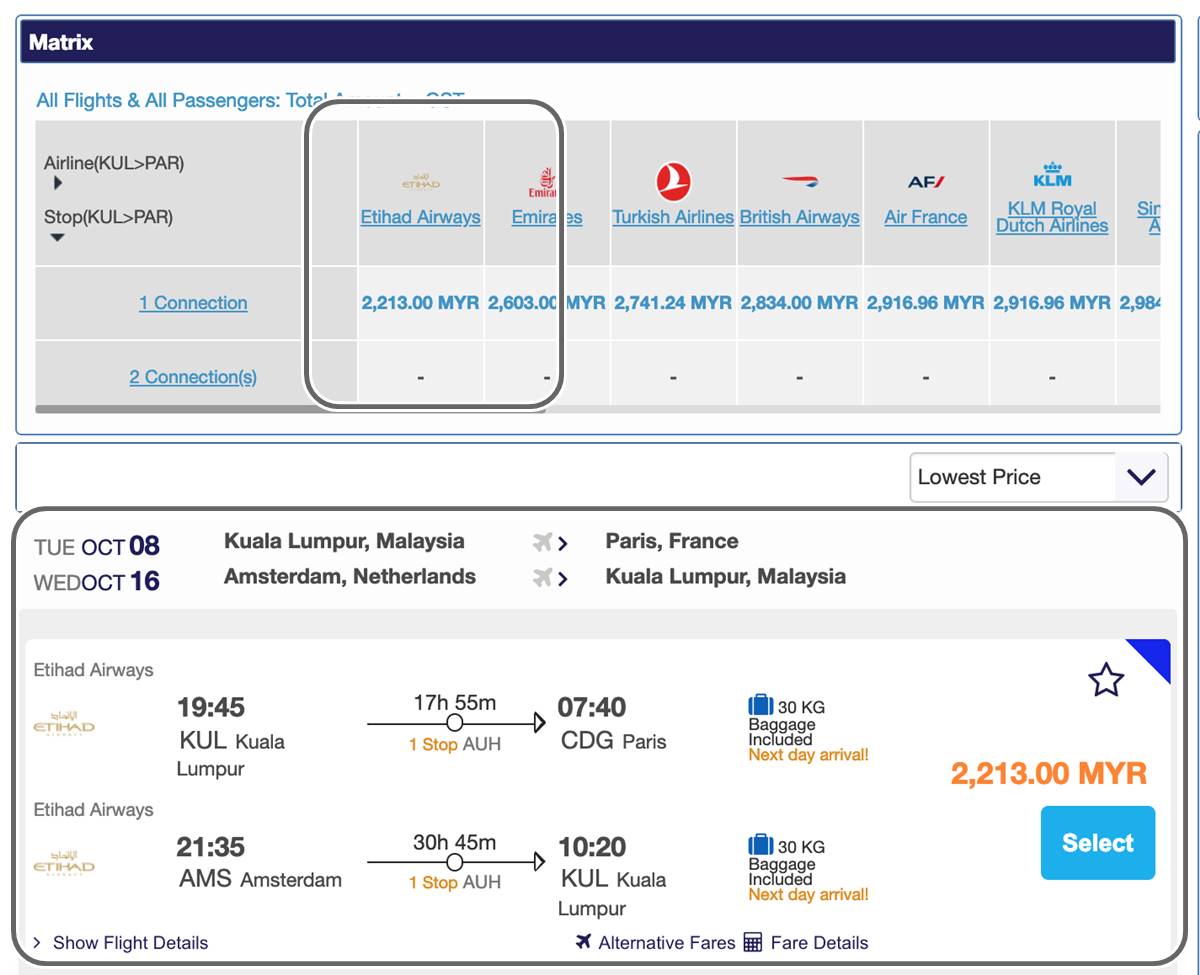
Task: Open the Lowest Price sort dropdown
Action: coord(1039,477)
